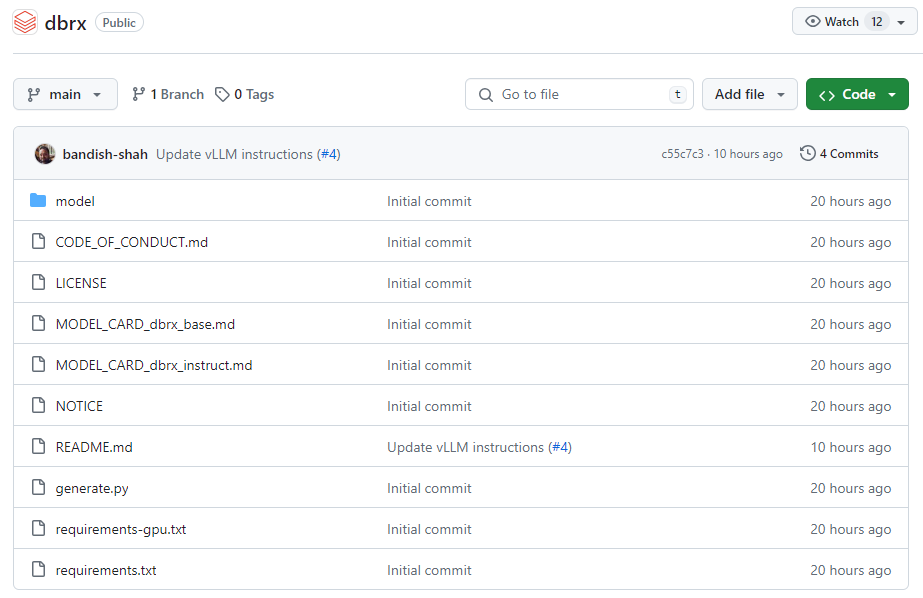Click the eye icon on the Watch button
The height and width of the screenshot is (598, 923).
tap(814, 21)
